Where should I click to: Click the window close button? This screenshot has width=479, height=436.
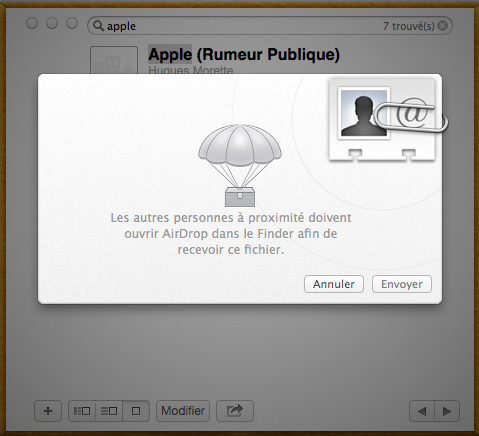(32, 23)
